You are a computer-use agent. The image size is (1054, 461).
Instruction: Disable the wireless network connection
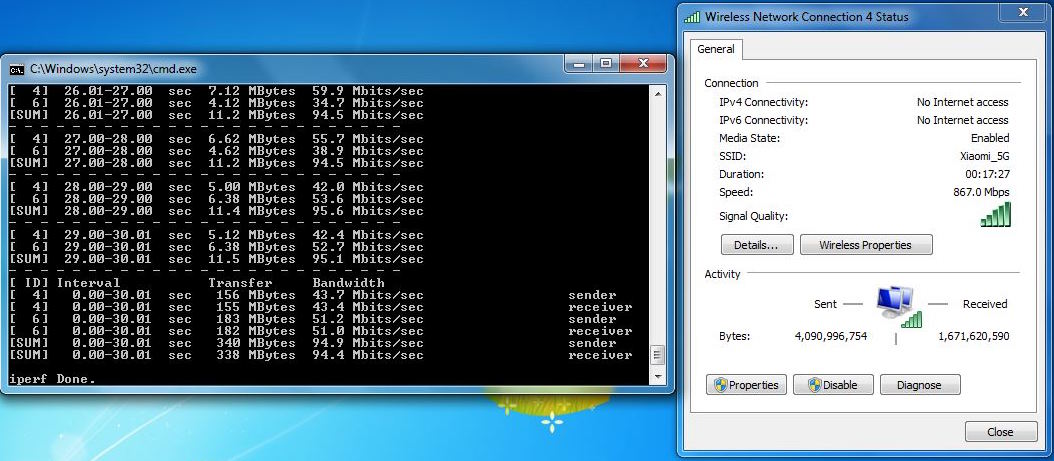[832, 385]
